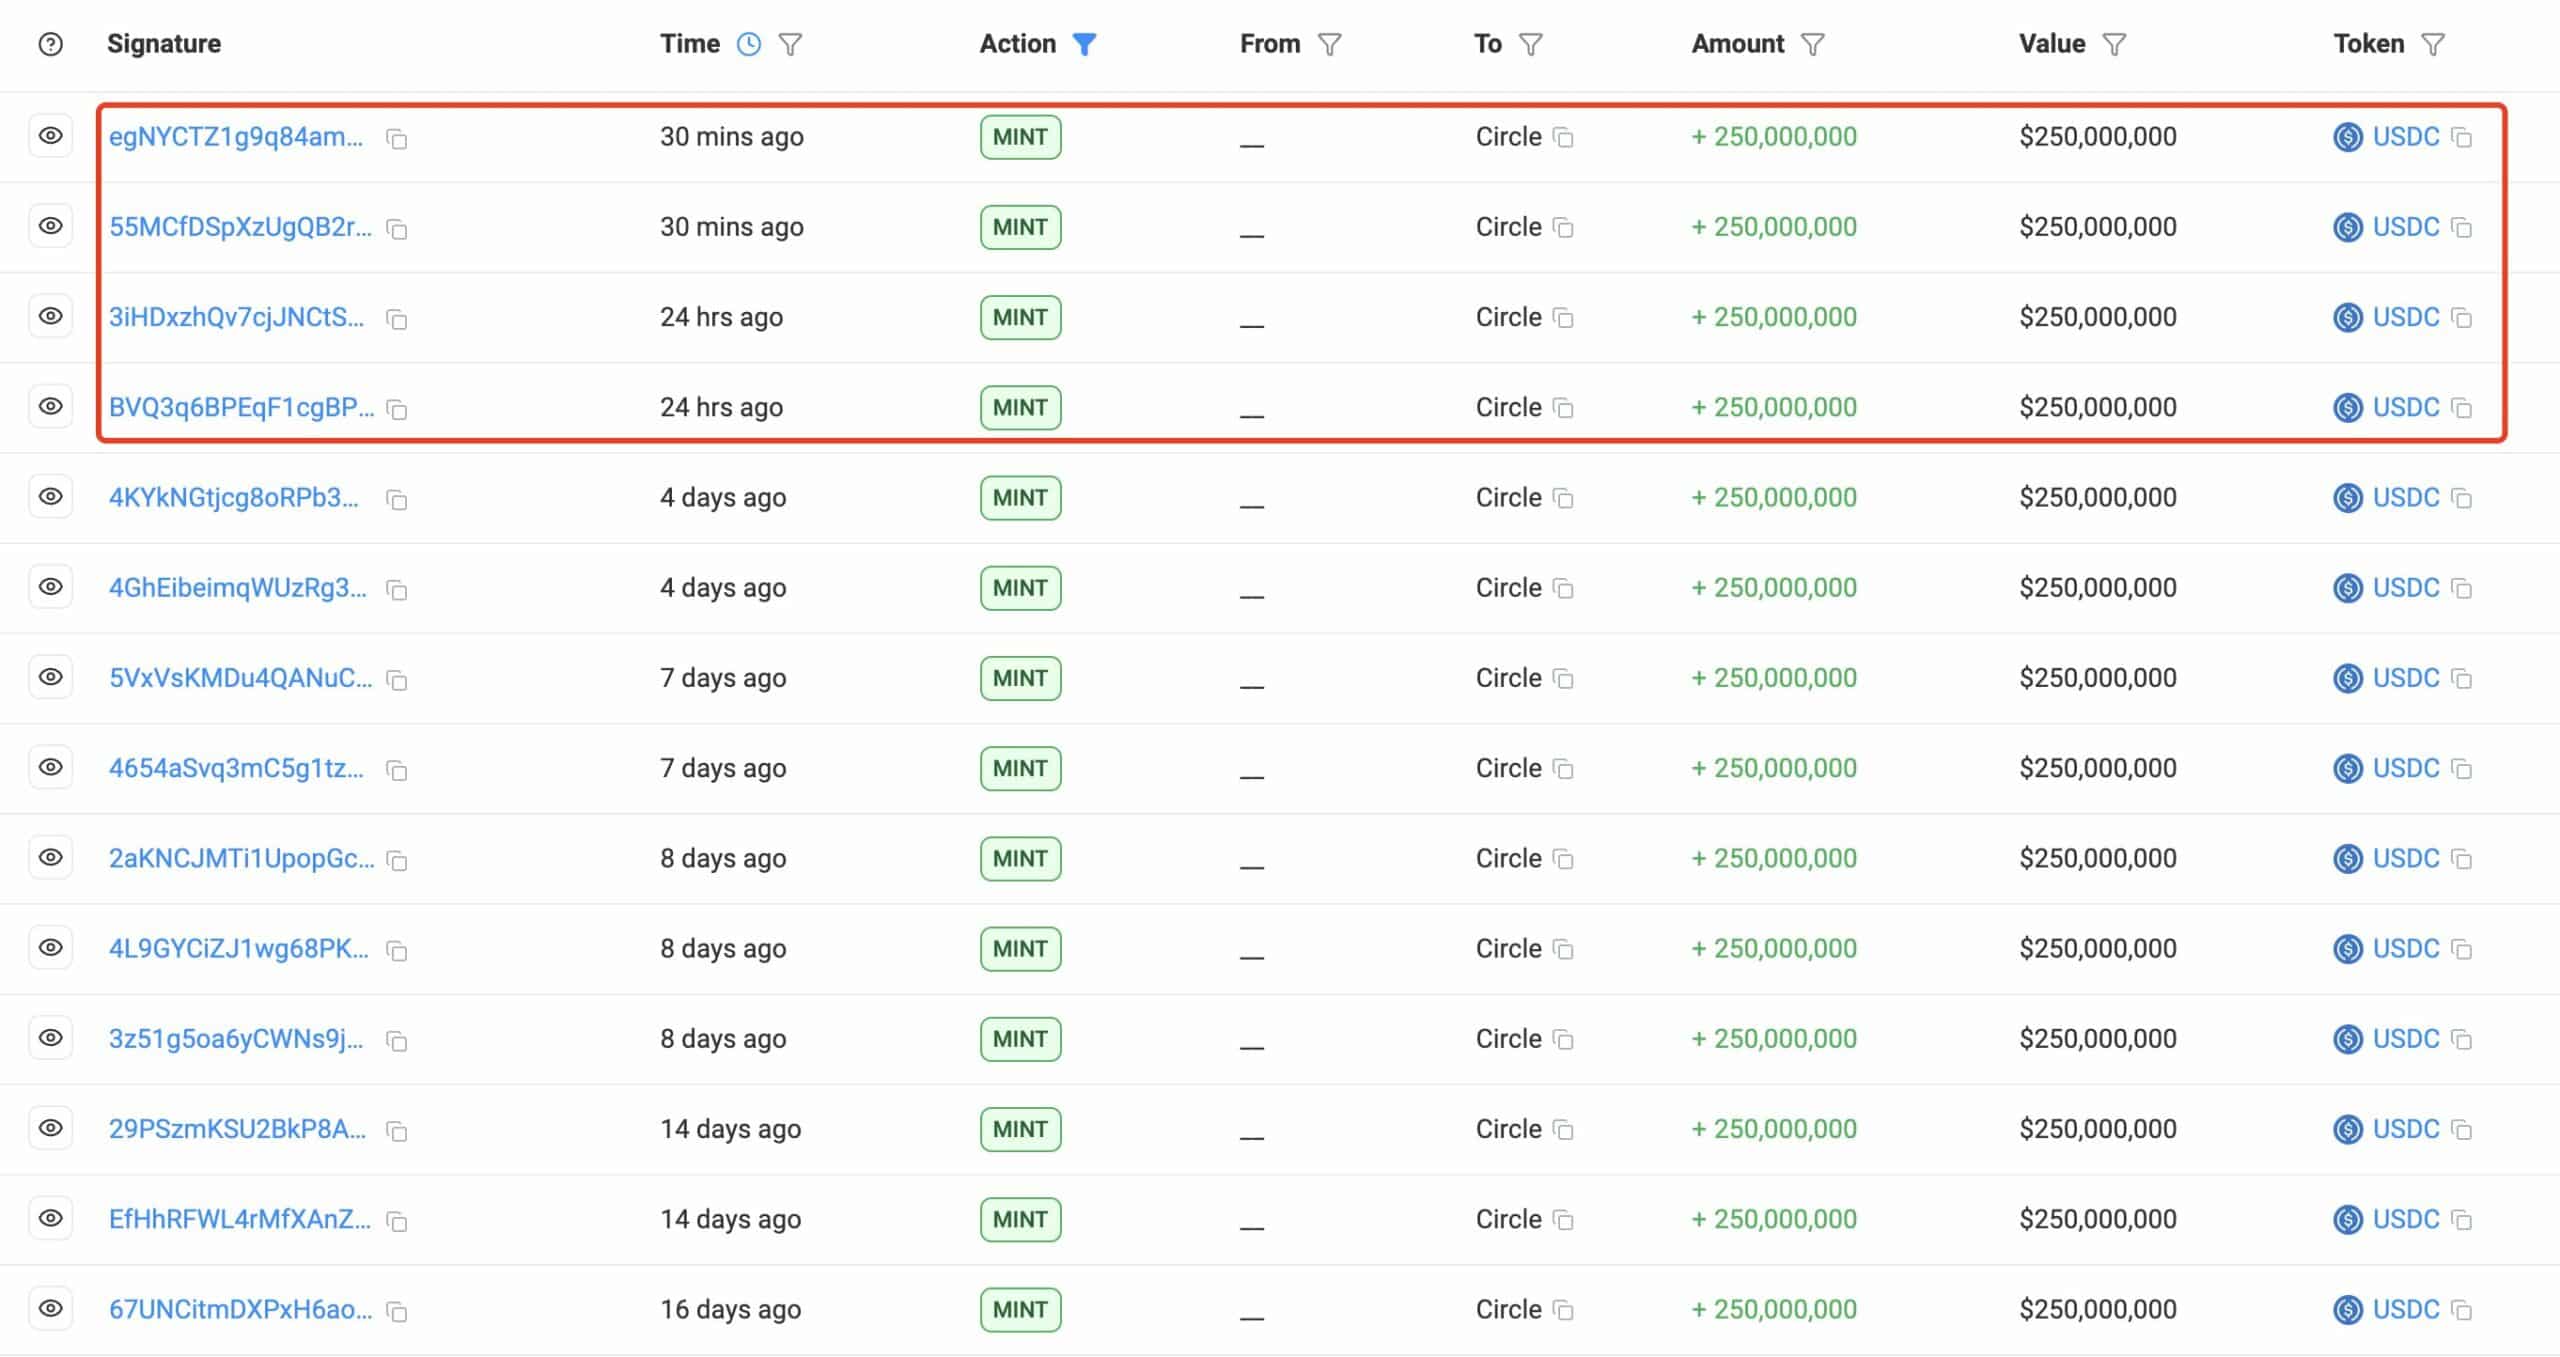
Task: Copy signature 3iHDxzhQv7cjJNCtS
Action: [397, 319]
